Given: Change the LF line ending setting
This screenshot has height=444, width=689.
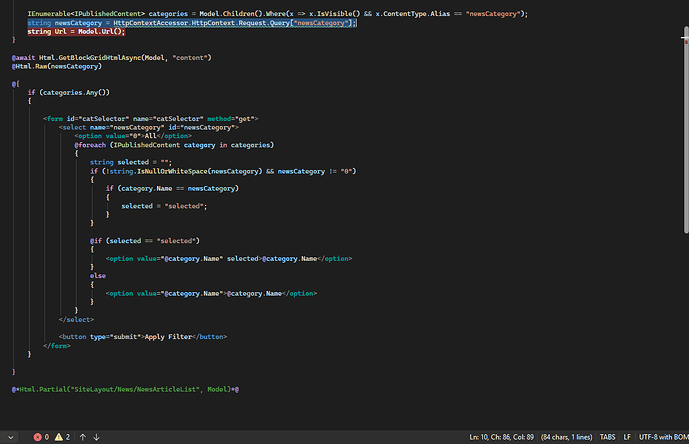Looking at the screenshot, I should point(627,437).
